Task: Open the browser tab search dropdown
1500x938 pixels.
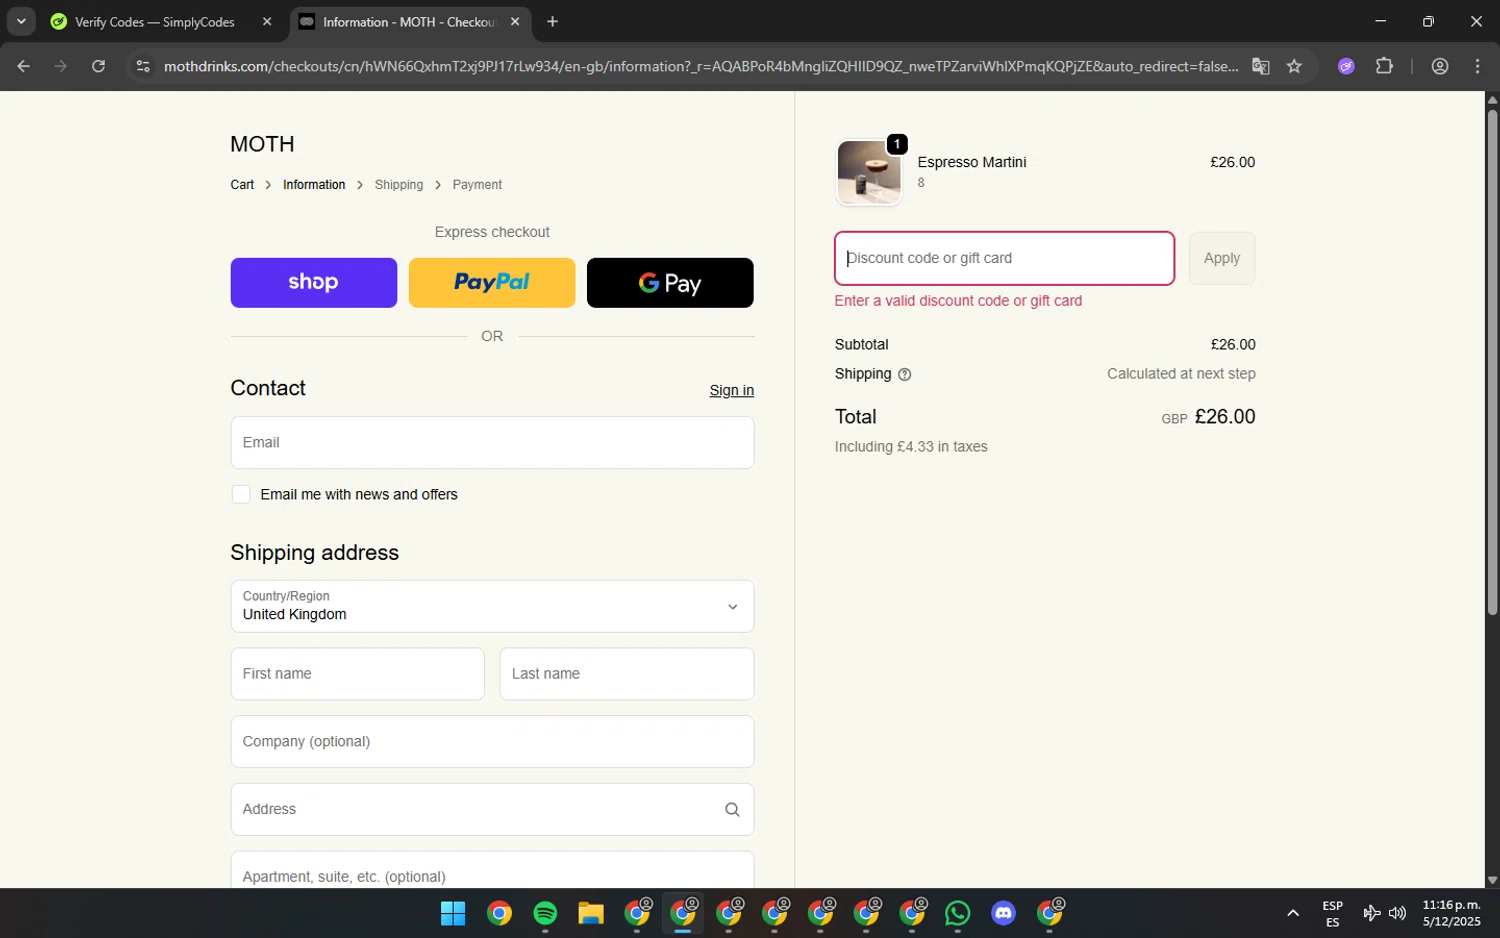Action: (21, 21)
